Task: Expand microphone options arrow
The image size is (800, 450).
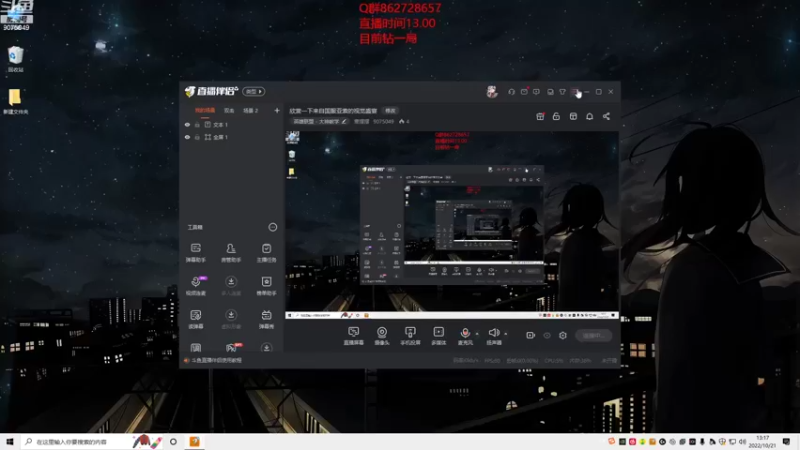Action: pyautogui.click(x=477, y=334)
